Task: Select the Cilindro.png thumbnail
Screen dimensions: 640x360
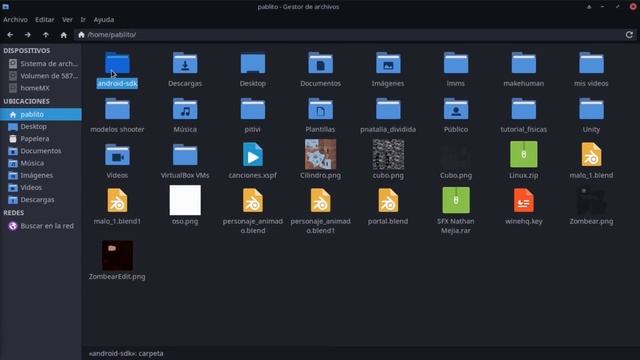Action: [320, 154]
